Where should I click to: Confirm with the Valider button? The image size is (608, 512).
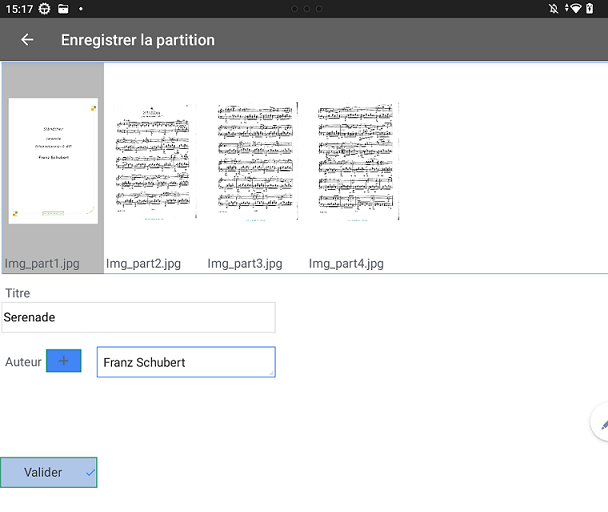pyautogui.click(x=48, y=472)
